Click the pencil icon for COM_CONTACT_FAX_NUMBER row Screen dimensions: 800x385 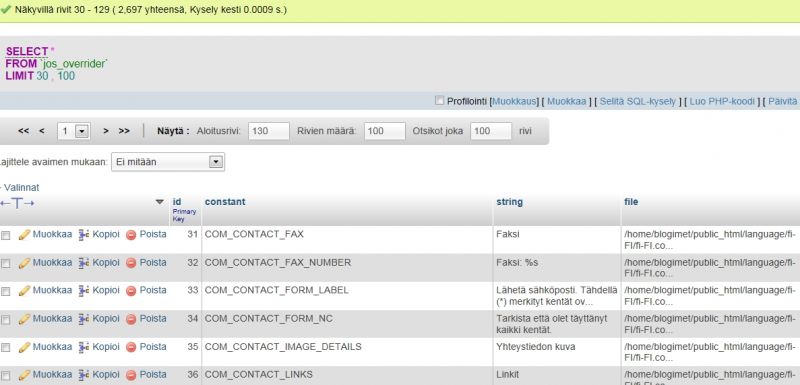[24, 263]
